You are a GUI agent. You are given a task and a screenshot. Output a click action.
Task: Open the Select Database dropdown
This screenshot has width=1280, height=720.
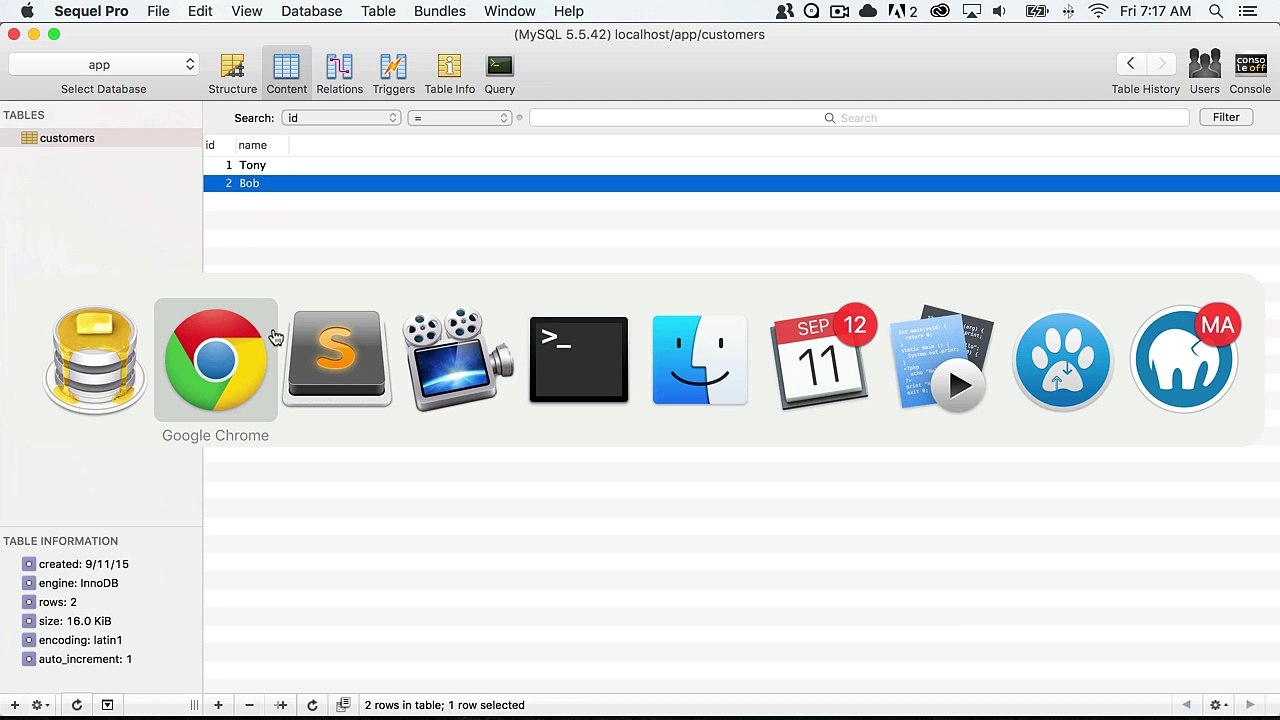[x=104, y=64]
